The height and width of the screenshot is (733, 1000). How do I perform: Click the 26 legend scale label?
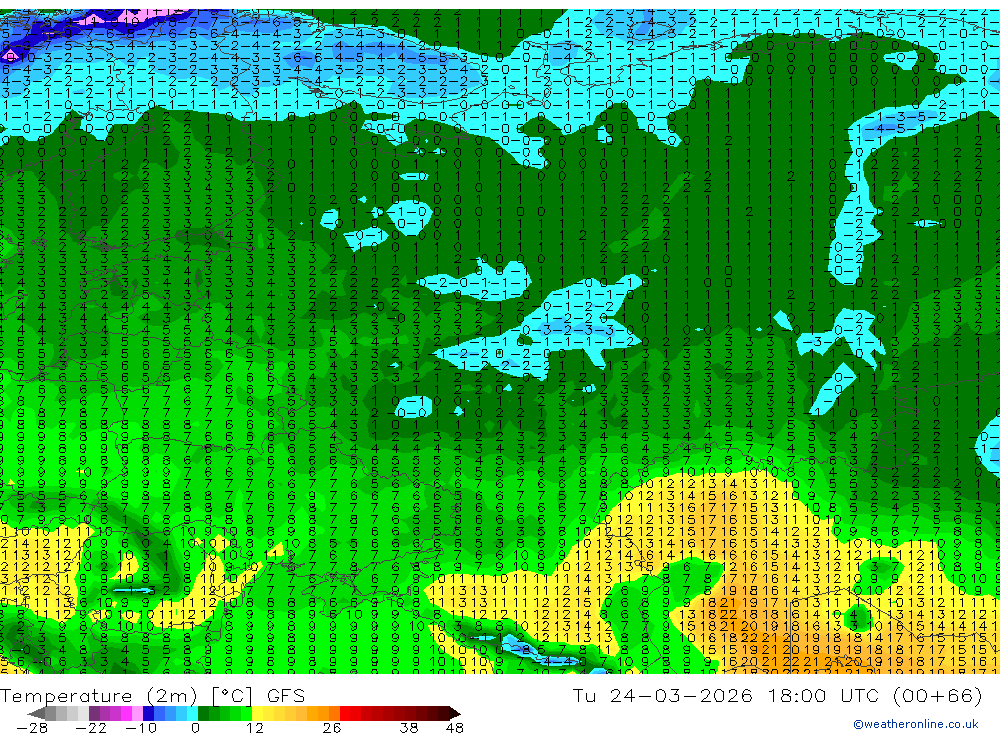(x=332, y=727)
